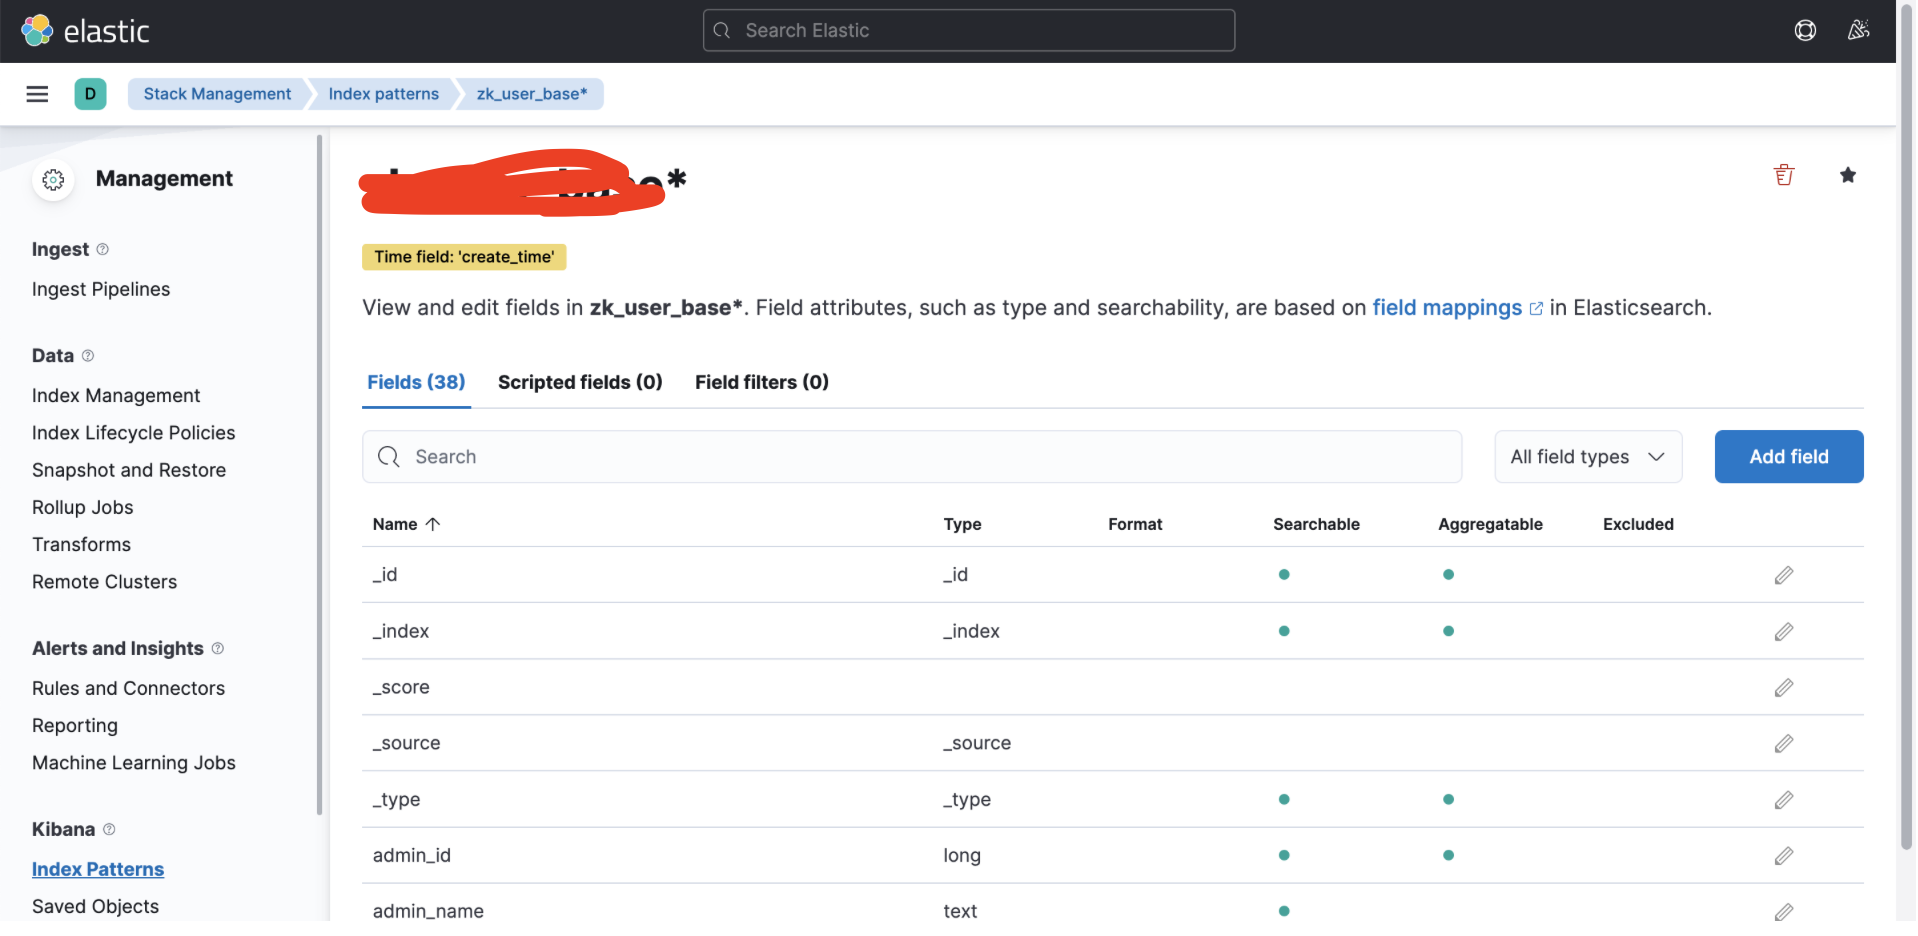Viewport: 1918px width, 936px height.
Task: Open Rollup Jobs in sidebar
Action: tap(83, 507)
